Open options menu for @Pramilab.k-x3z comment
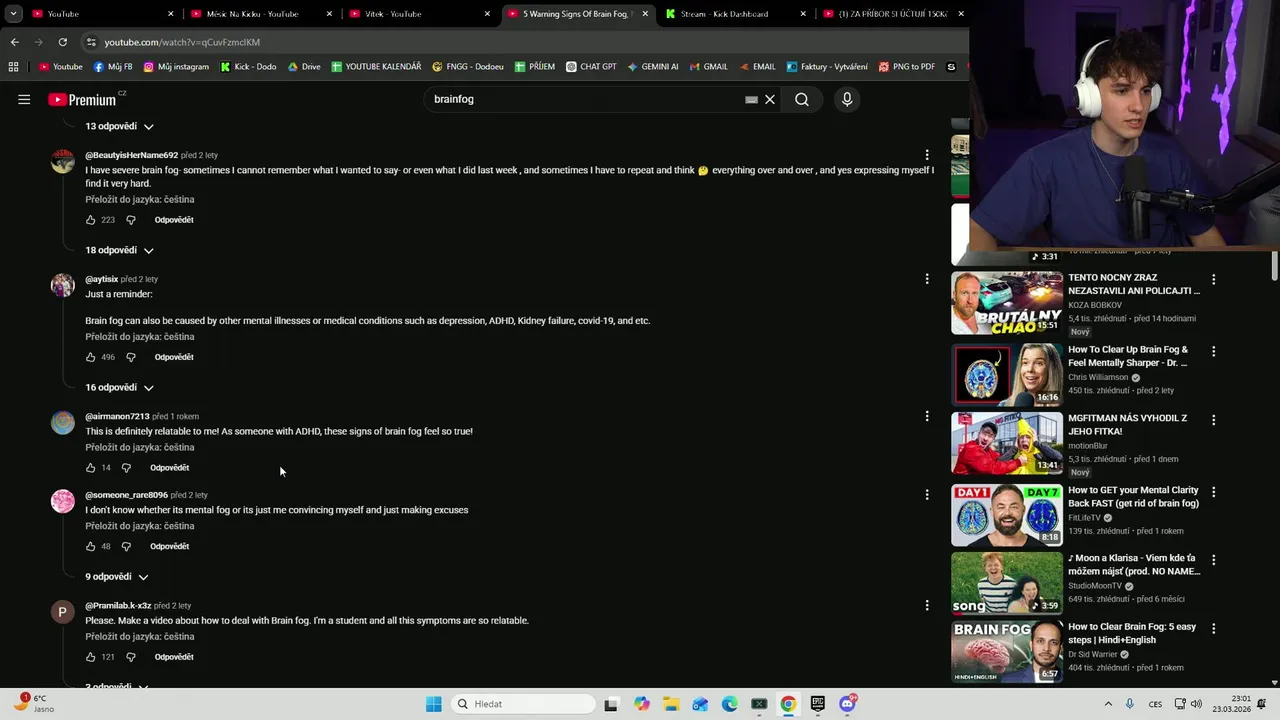 click(x=927, y=605)
